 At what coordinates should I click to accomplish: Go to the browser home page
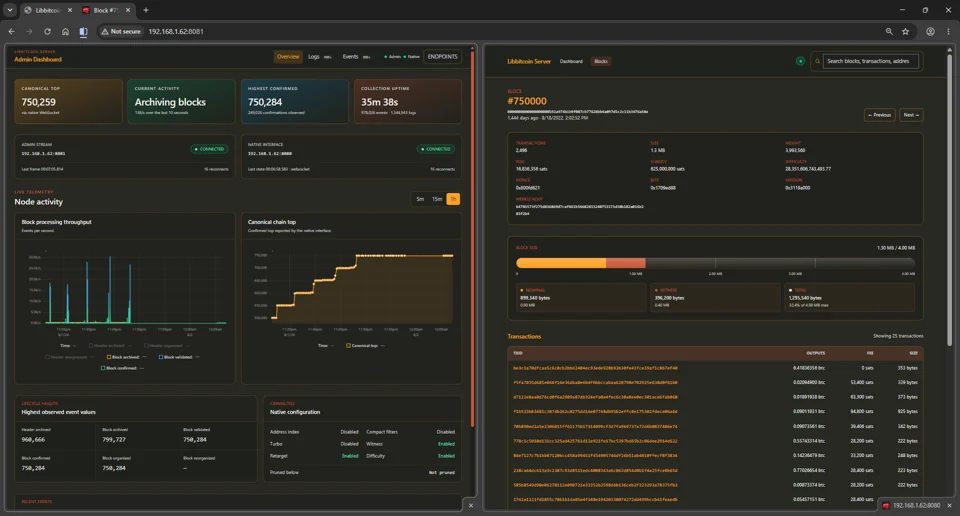click(66, 31)
